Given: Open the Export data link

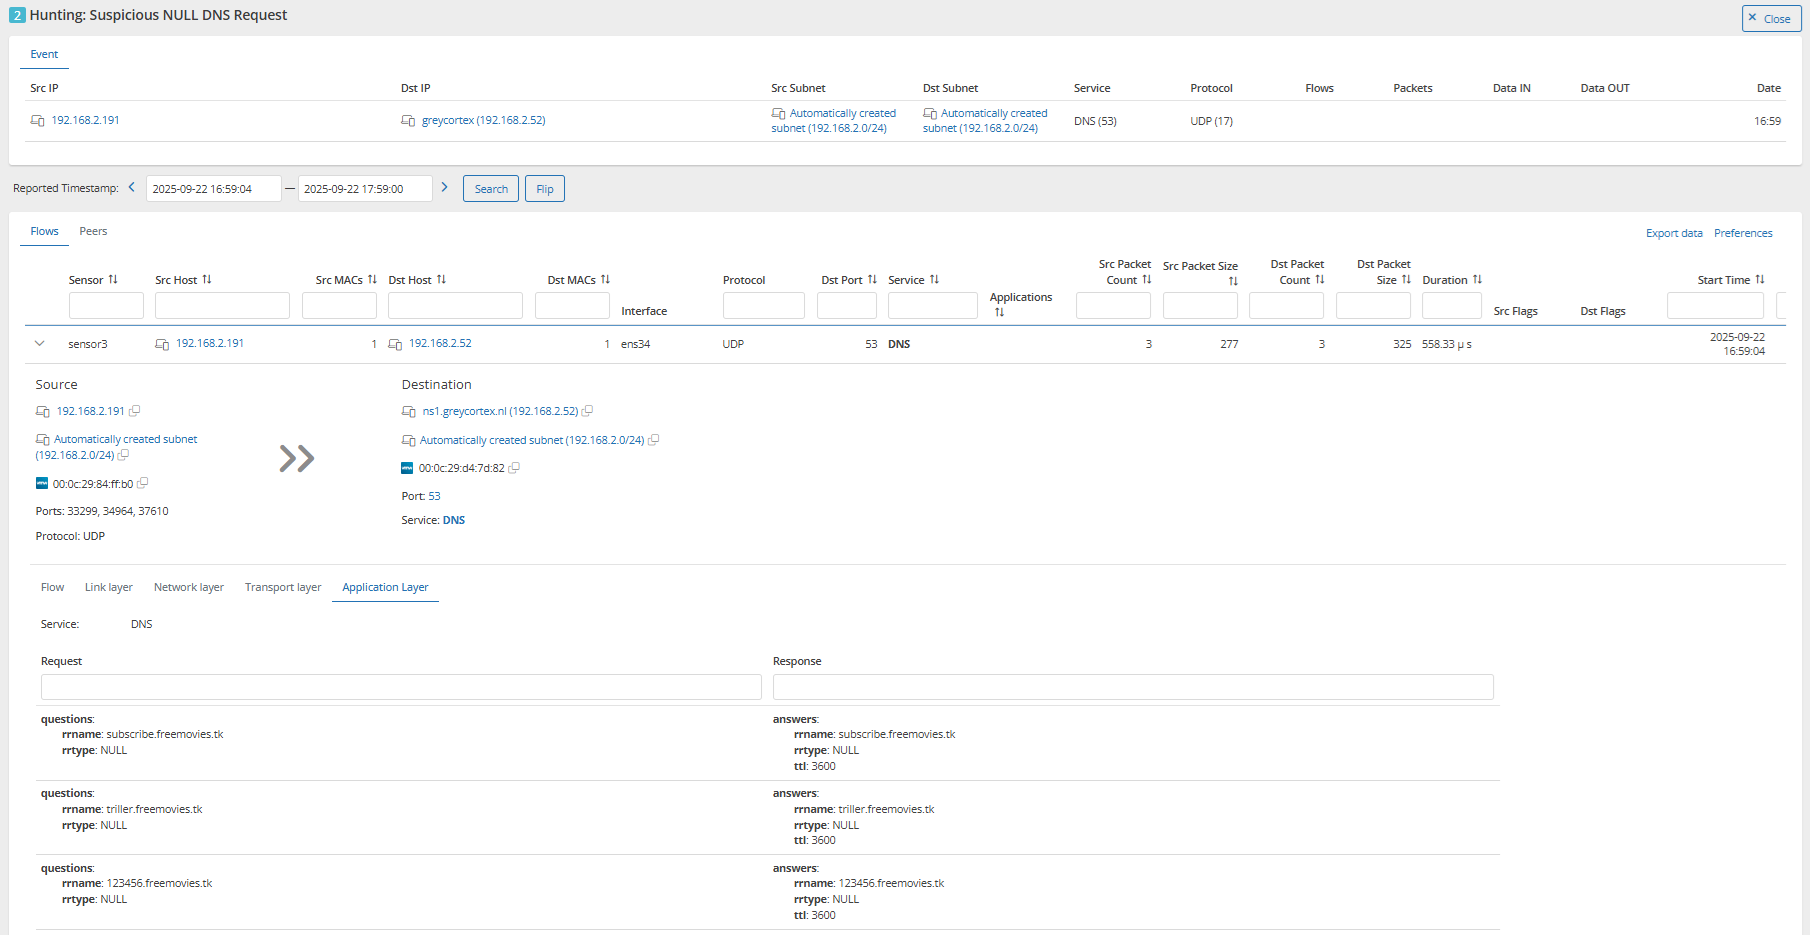Looking at the screenshot, I should (1674, 233).
